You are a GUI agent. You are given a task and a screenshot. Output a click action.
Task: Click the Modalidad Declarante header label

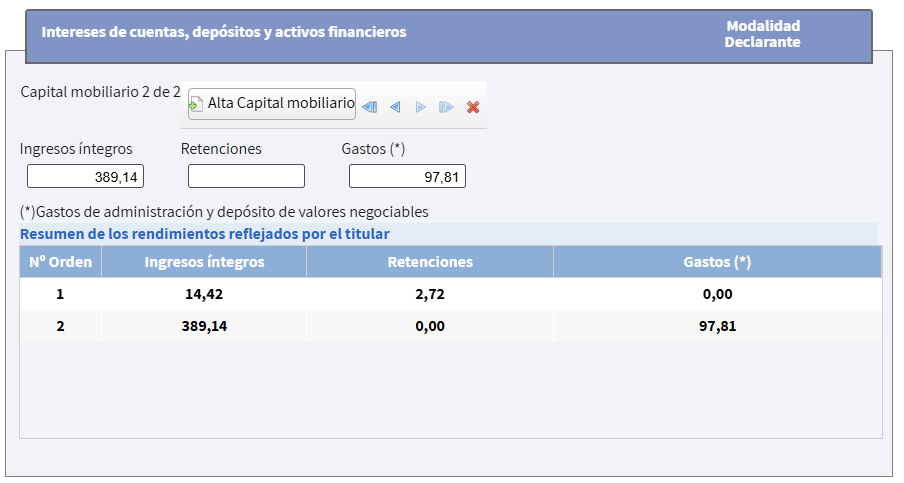coord(762,34)
